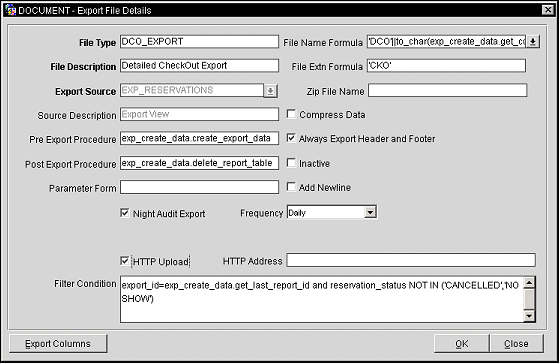Click the Close button at bottom

pos(517,344)
